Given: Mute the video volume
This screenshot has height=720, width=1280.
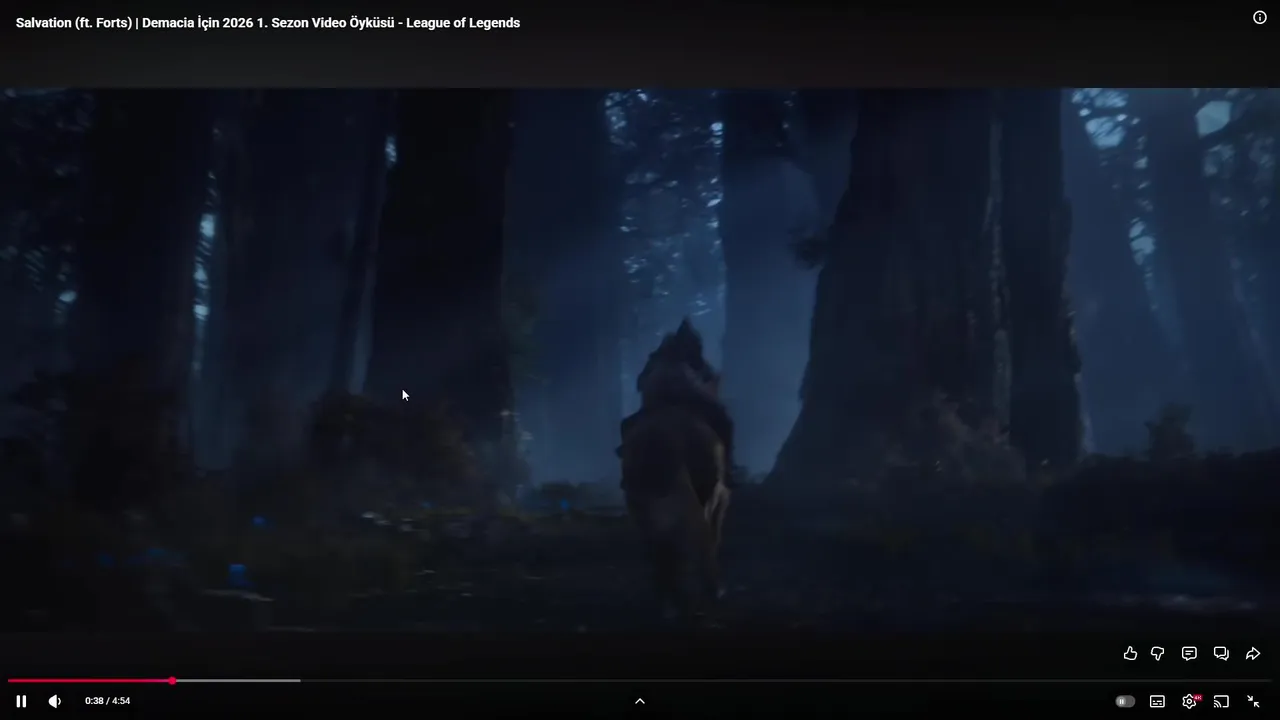Looking at the screenshot, I should [55, 701].
